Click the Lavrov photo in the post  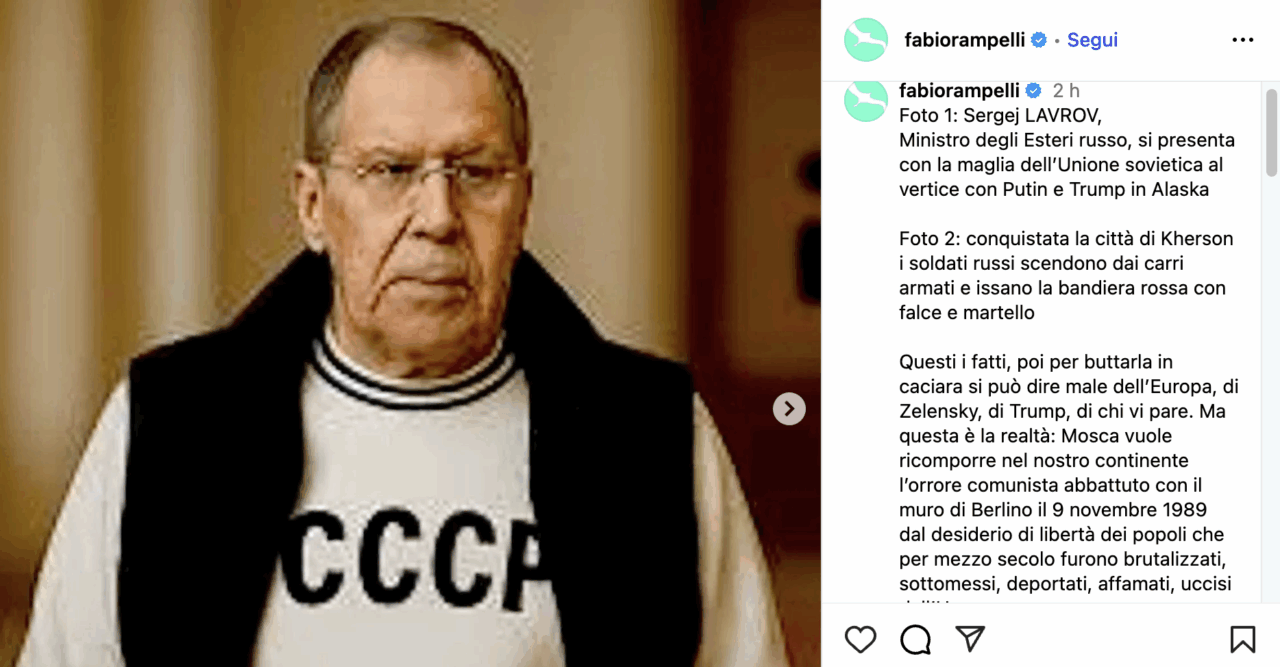click(410, 333)
